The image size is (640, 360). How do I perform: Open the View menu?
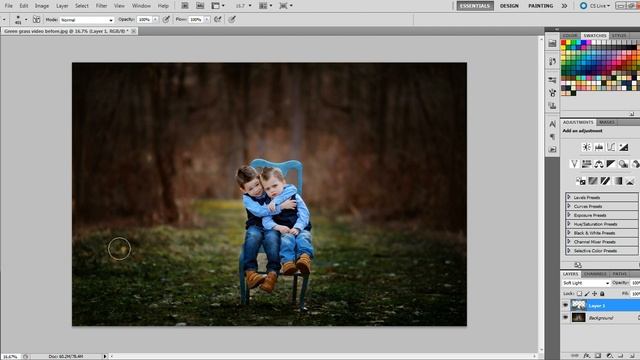119,6
